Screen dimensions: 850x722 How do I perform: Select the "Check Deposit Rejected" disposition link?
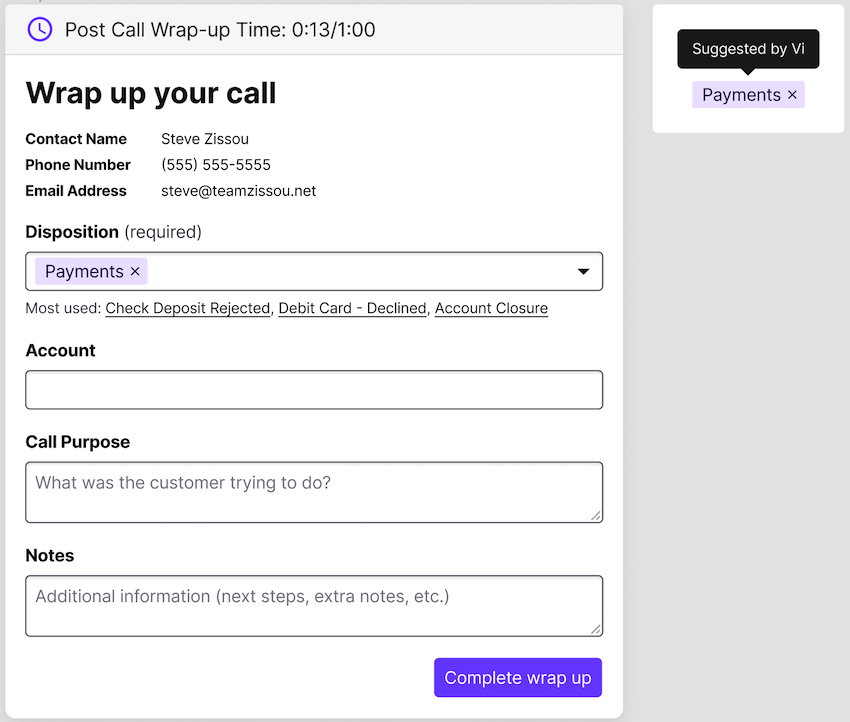point(187,308)
